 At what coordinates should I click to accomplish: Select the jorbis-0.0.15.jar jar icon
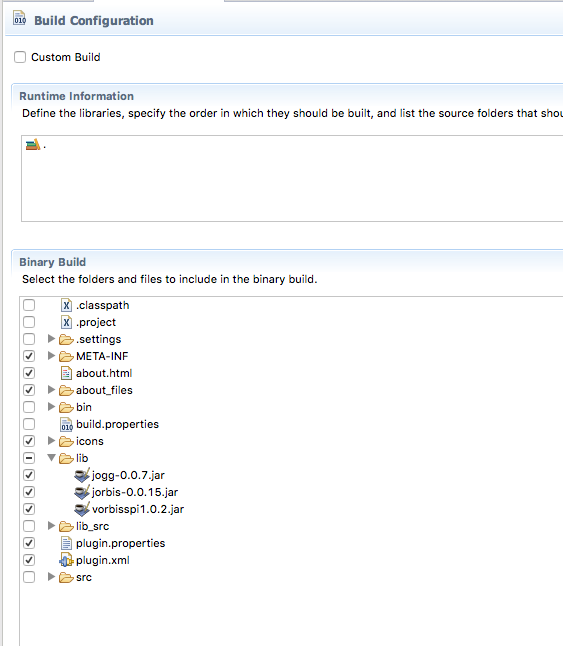[x=82, y=492]
